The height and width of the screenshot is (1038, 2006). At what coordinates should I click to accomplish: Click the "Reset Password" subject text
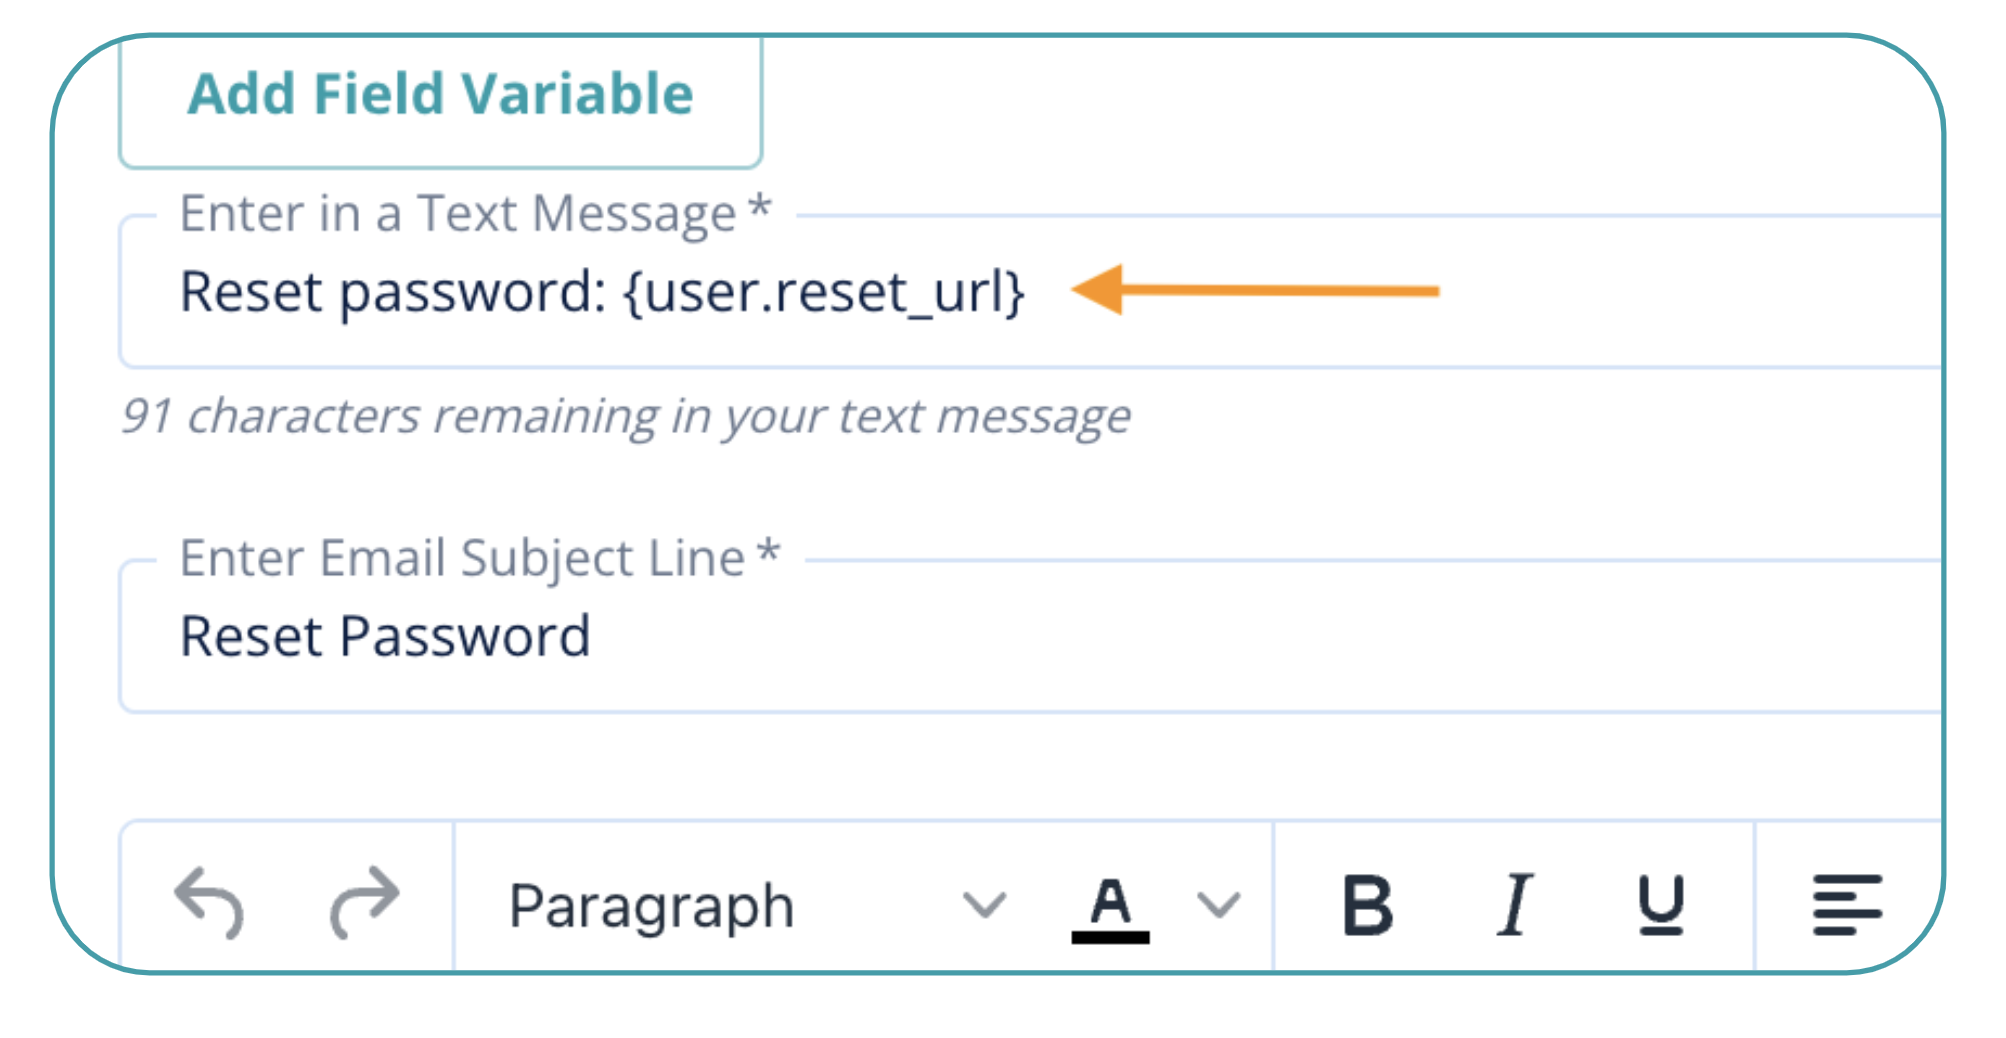(385, 637)
